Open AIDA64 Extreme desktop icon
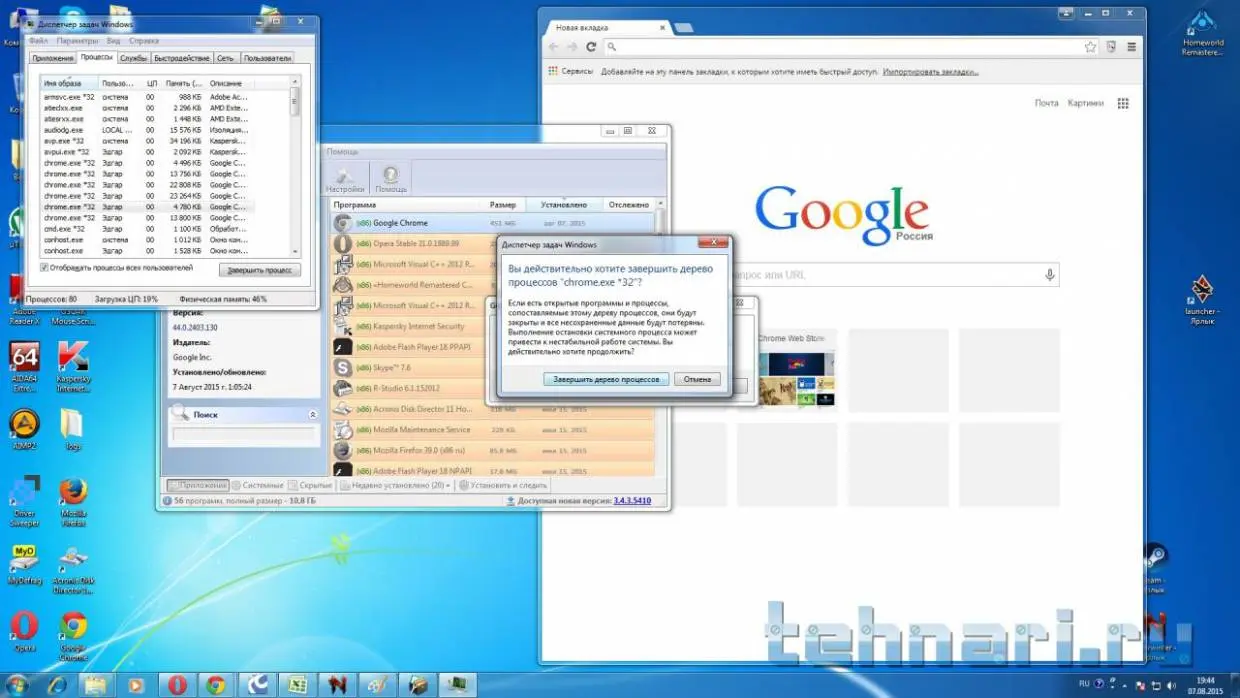Image resolution: width=1240 pixels, height=698 pixels. point(24,367)
